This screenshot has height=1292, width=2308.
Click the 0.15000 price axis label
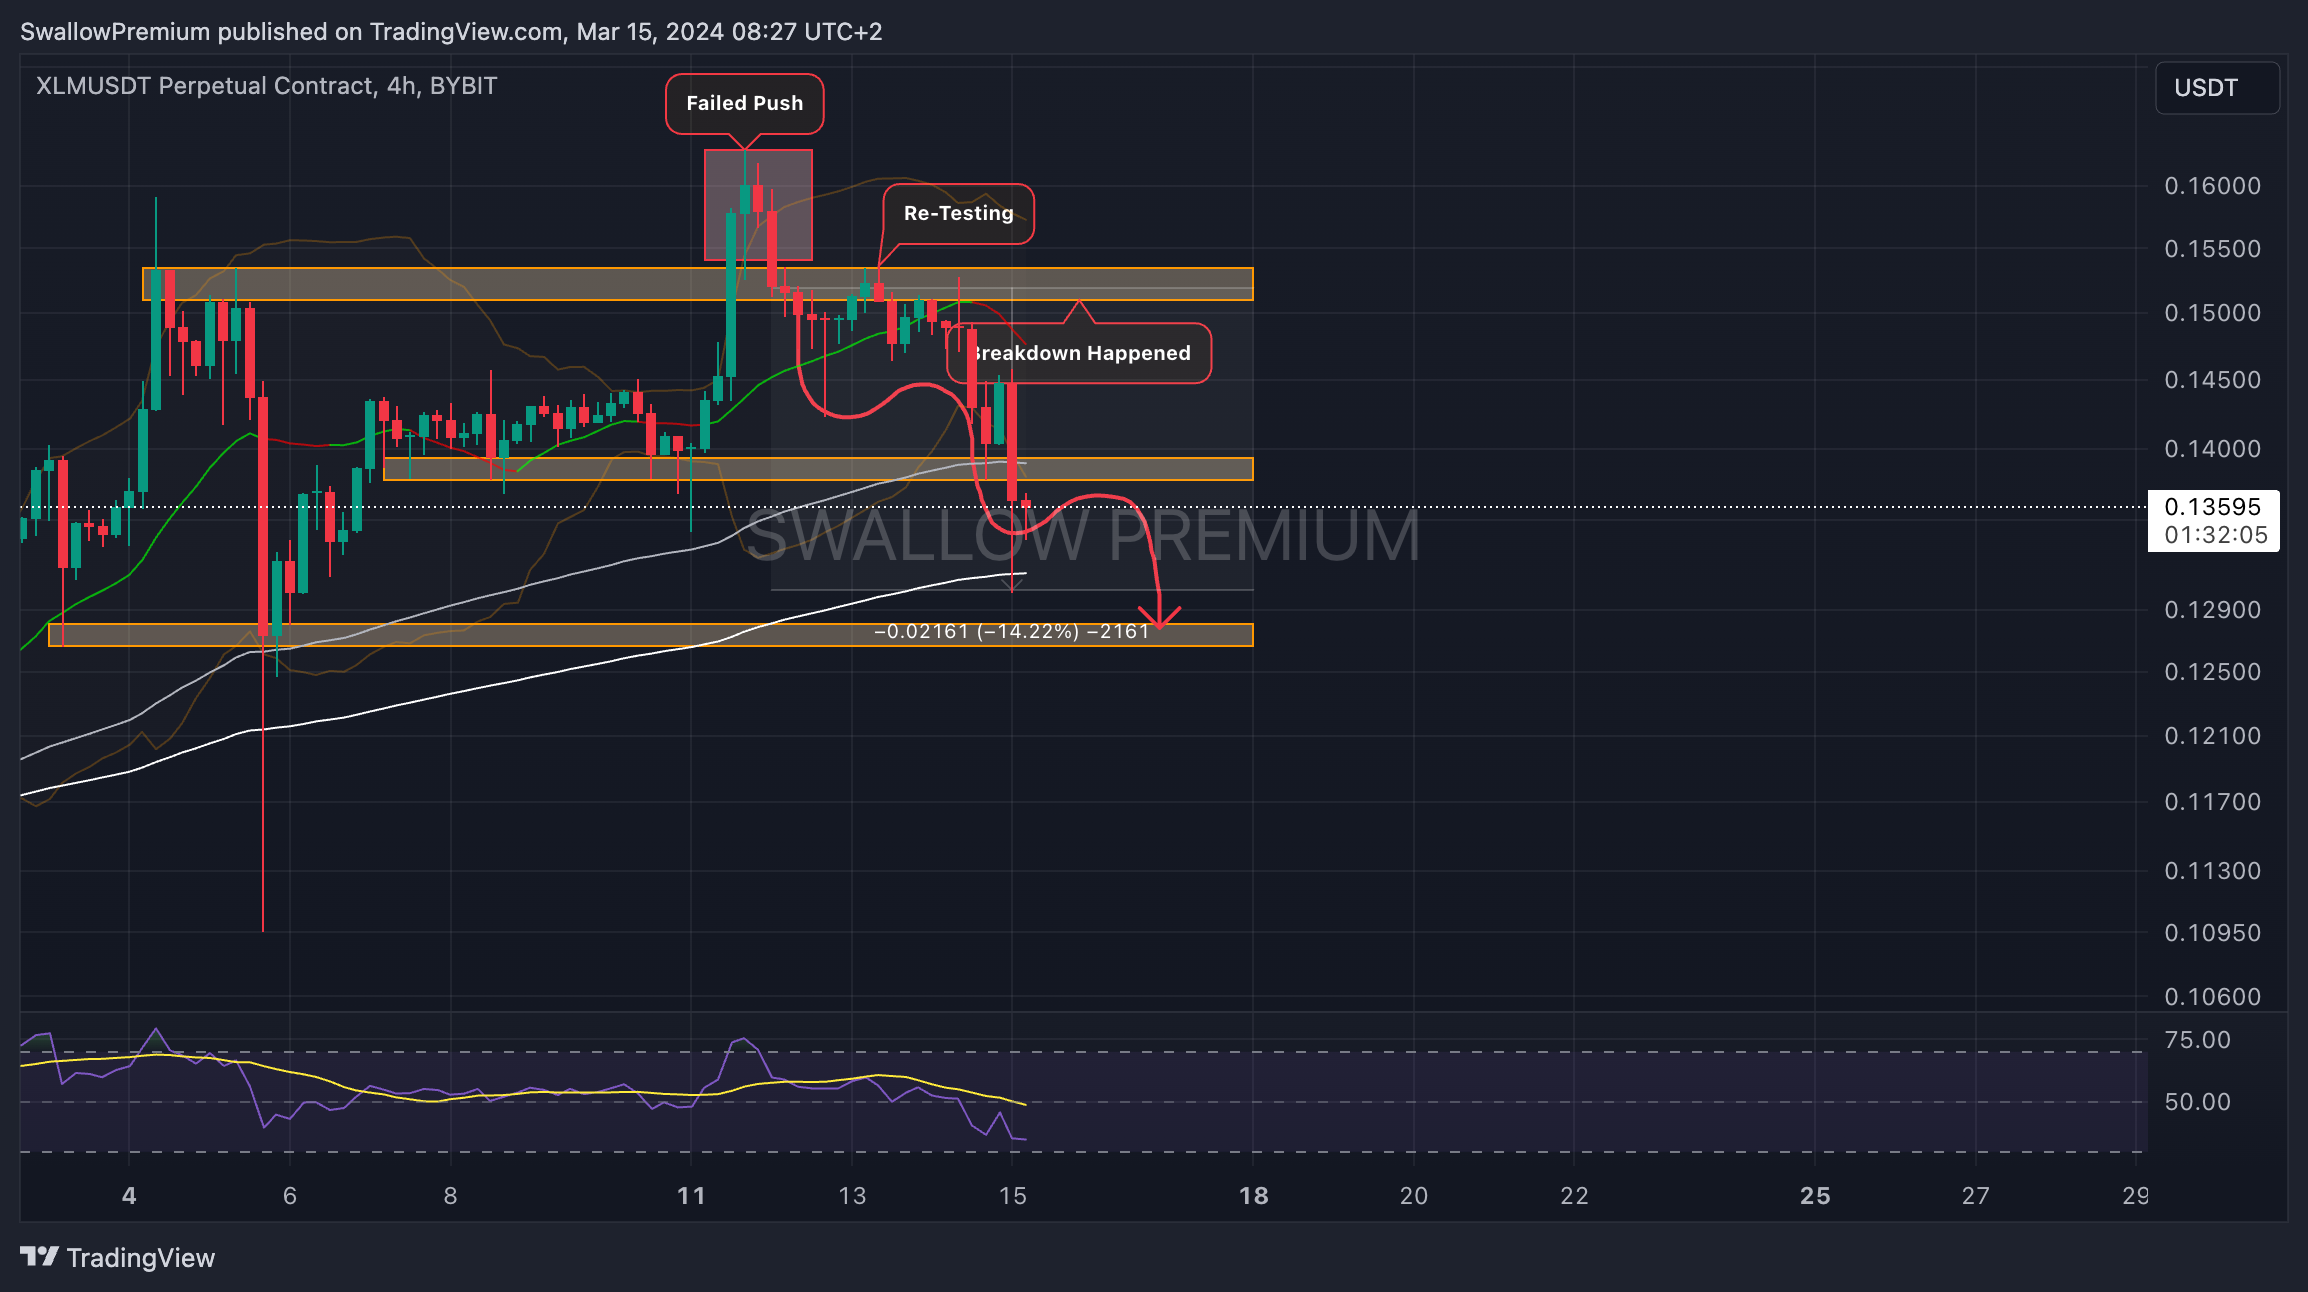click(x=2212, y=313)
